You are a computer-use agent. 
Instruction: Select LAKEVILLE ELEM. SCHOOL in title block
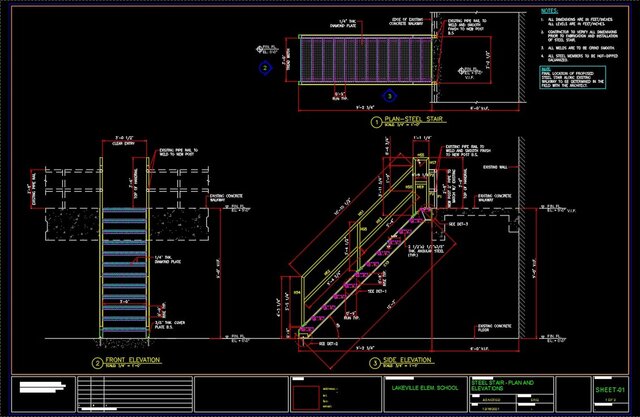pyautogui.click(x=425, y=388)
